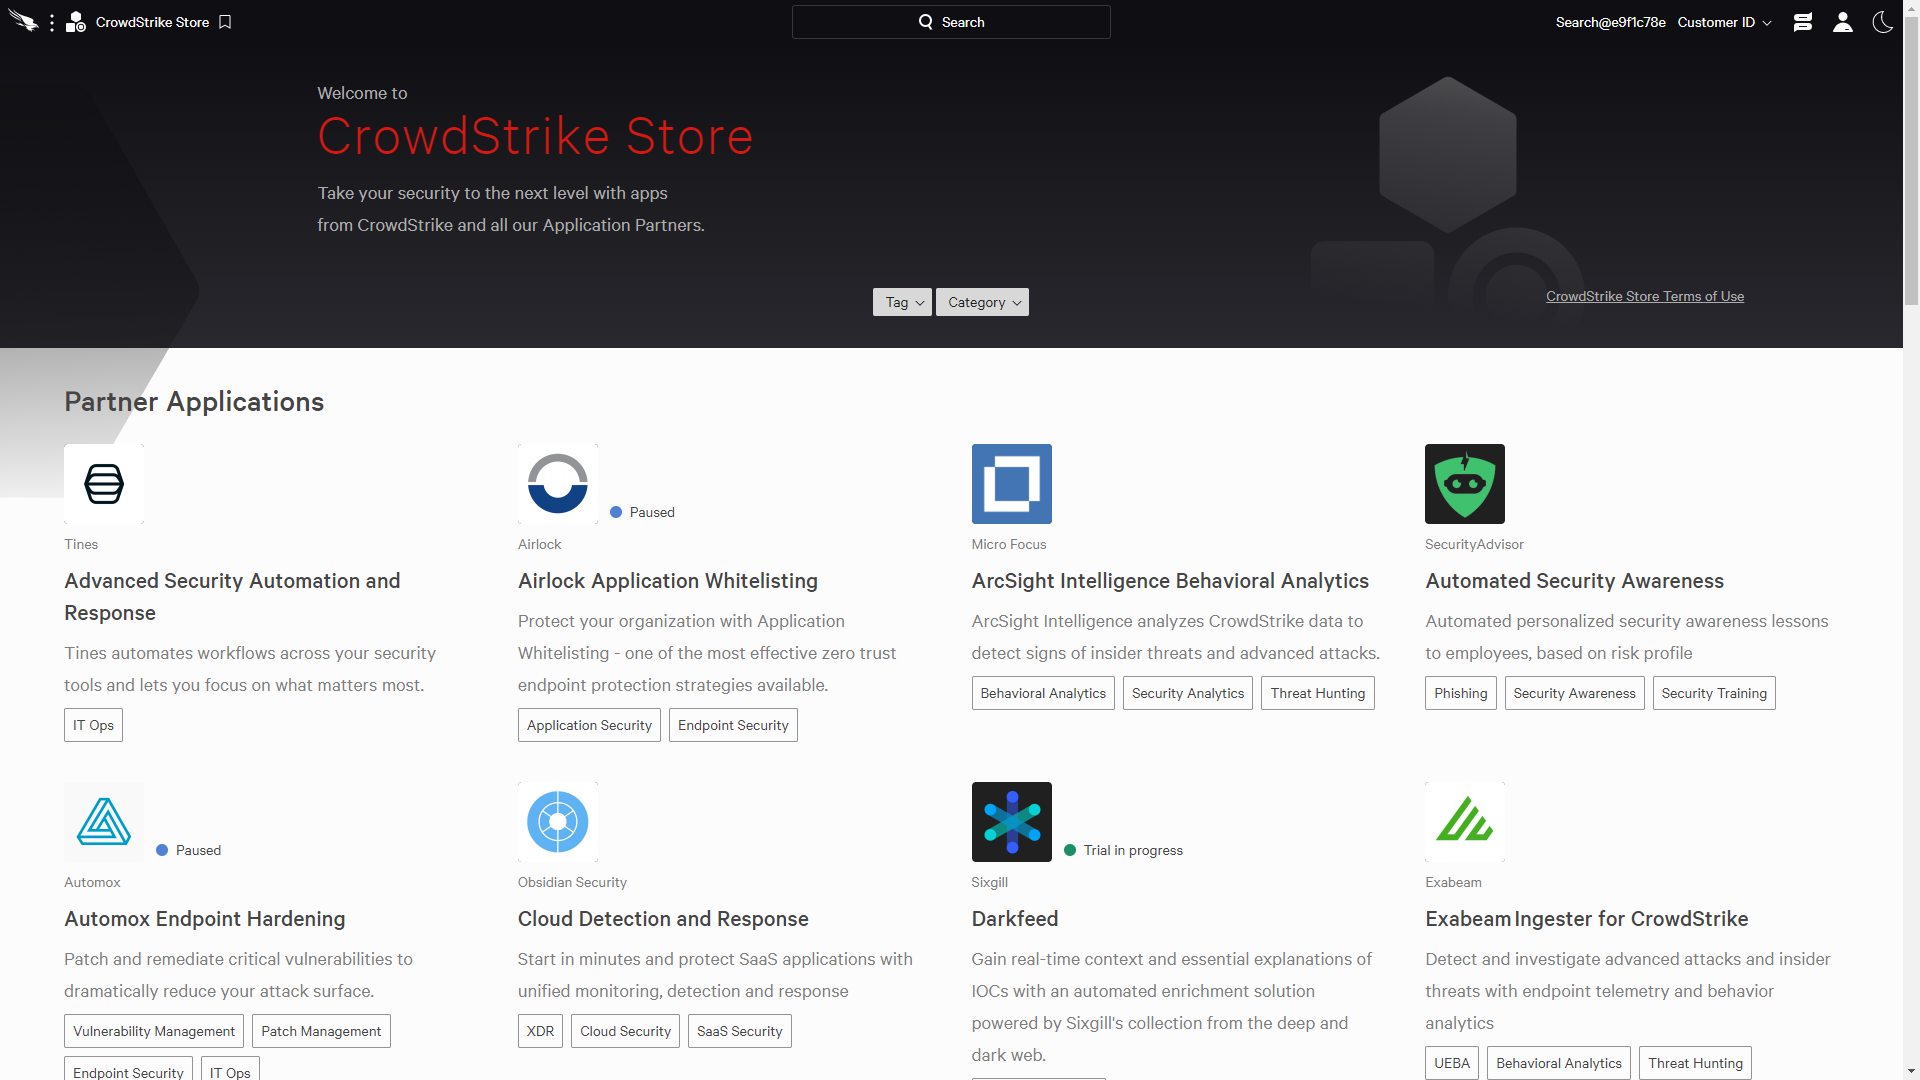This screenshot has height=1080, width=1920.
Task: Bookmark the CrowdStrike Store page
Action: coord(225,22)
